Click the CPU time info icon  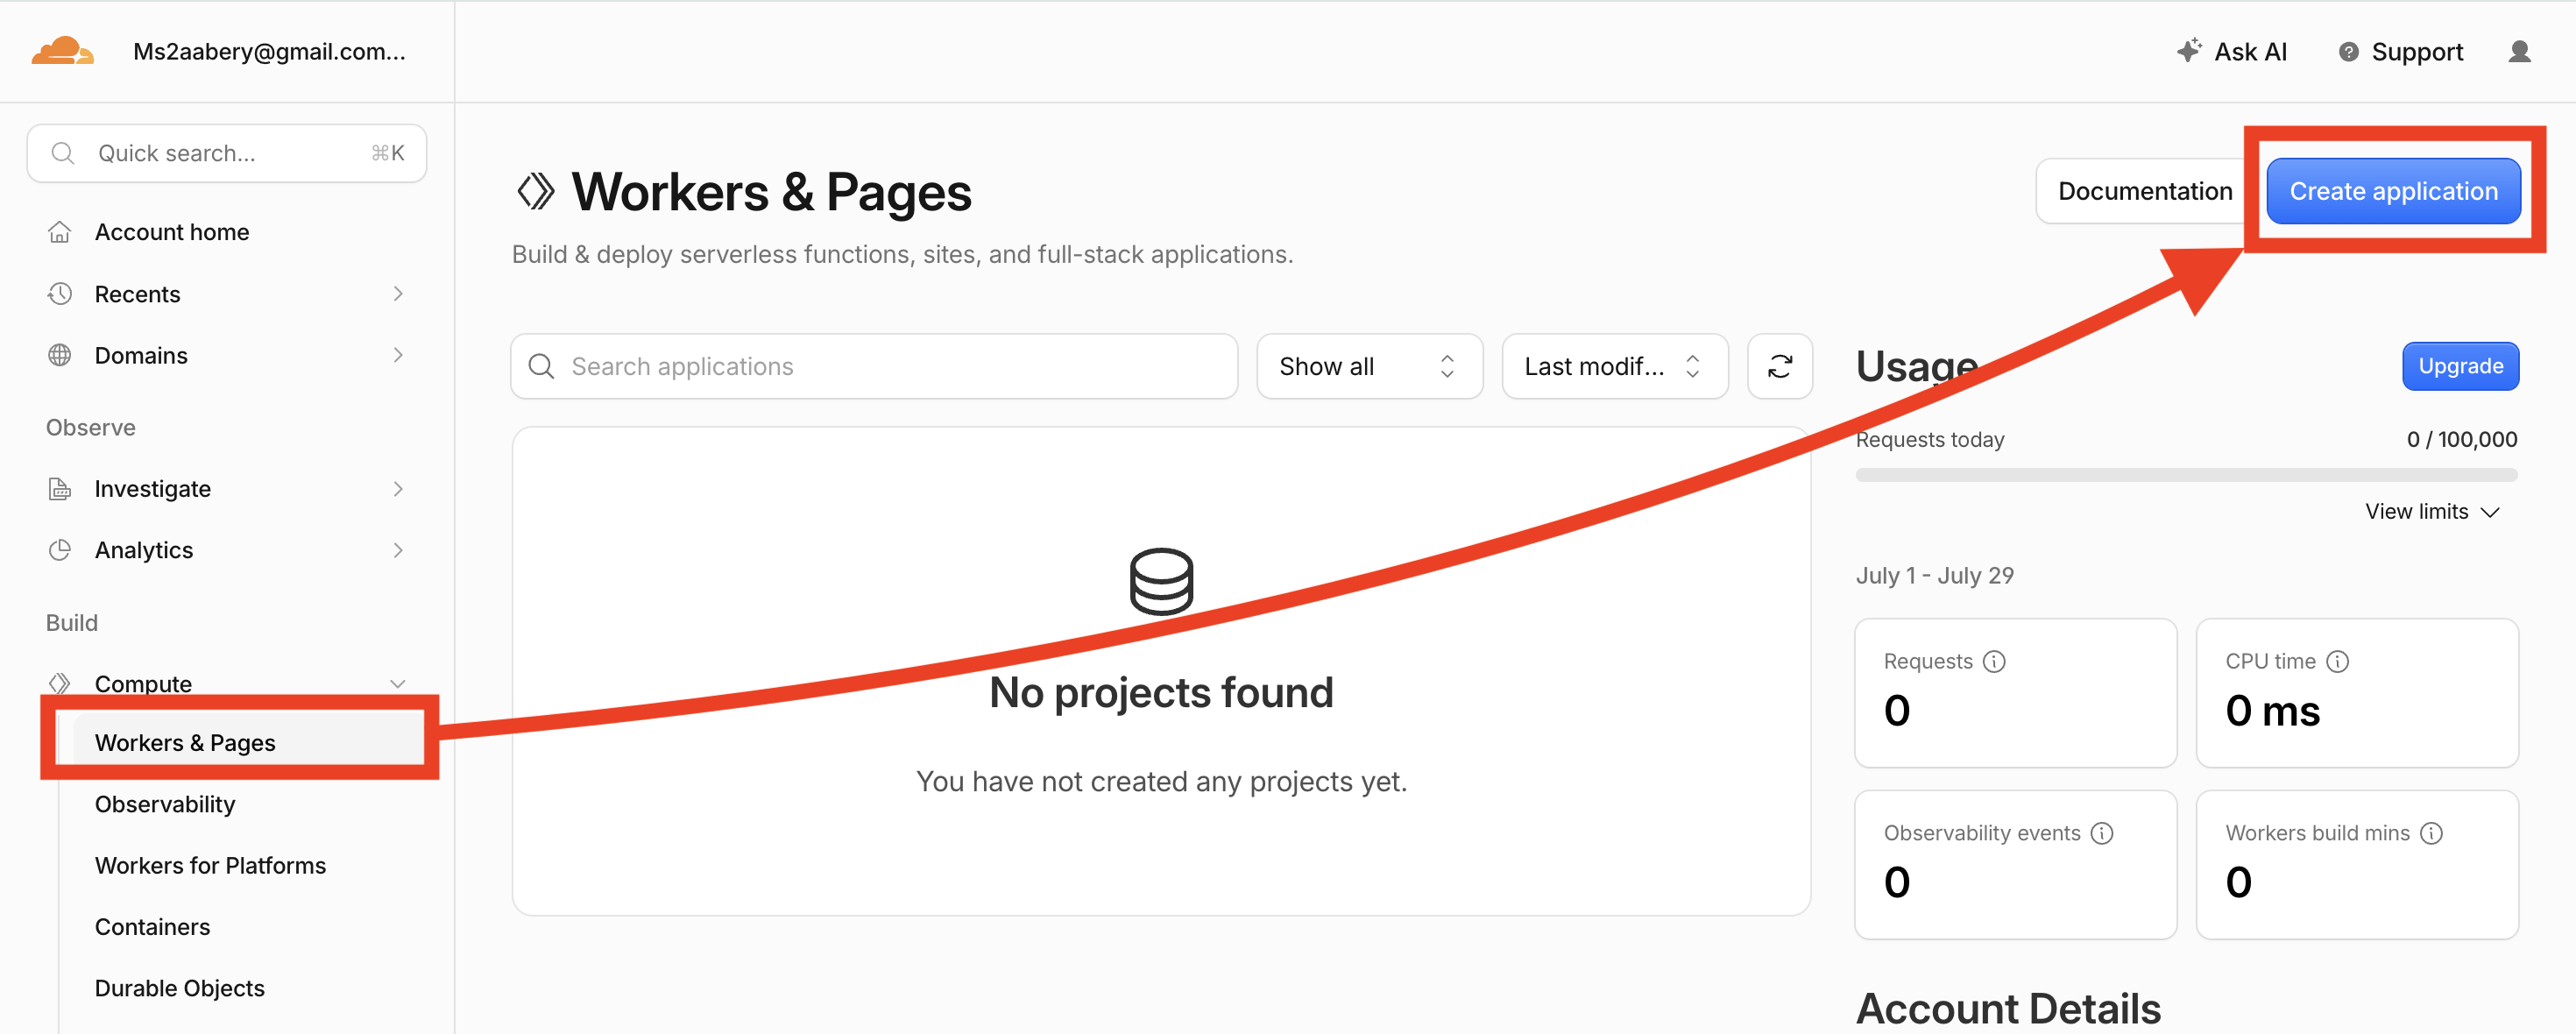2337,661
